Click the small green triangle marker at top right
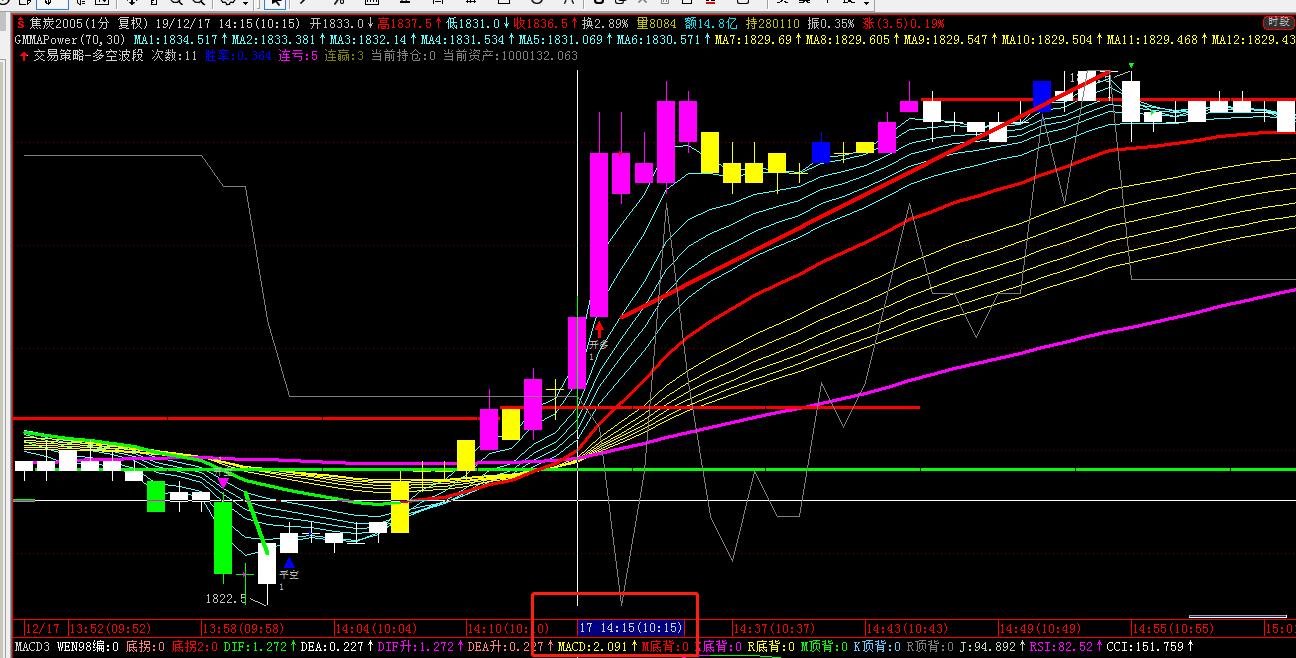Image resolution: width=1296 pixels, height=658 pixels. click(x=1131, y=66)
